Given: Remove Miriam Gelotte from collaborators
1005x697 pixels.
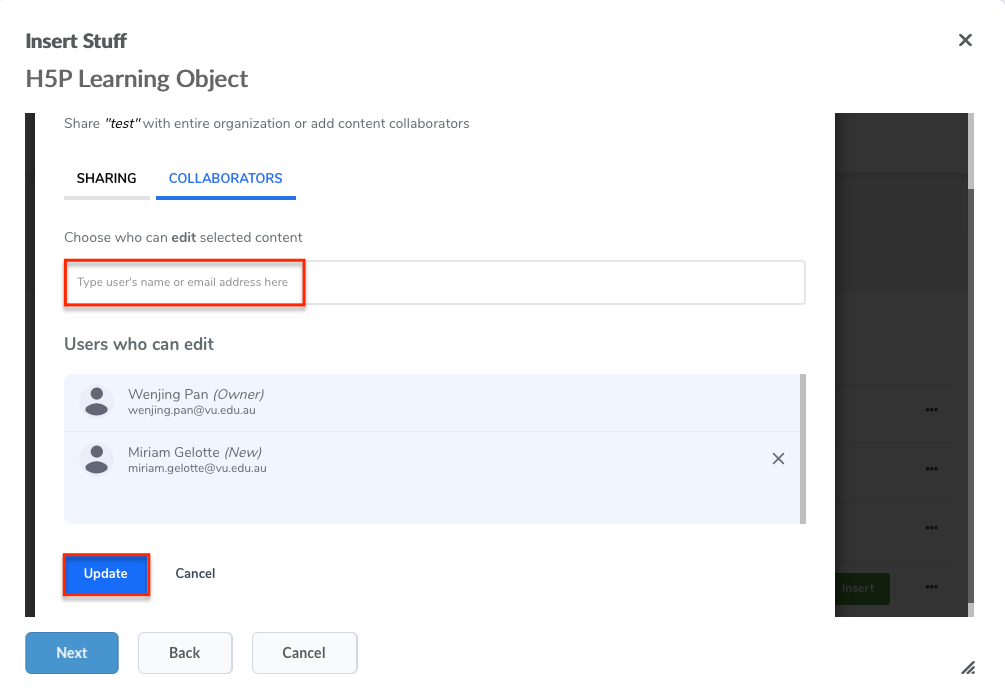Looking at the screenshot, I should click(778, 458).
